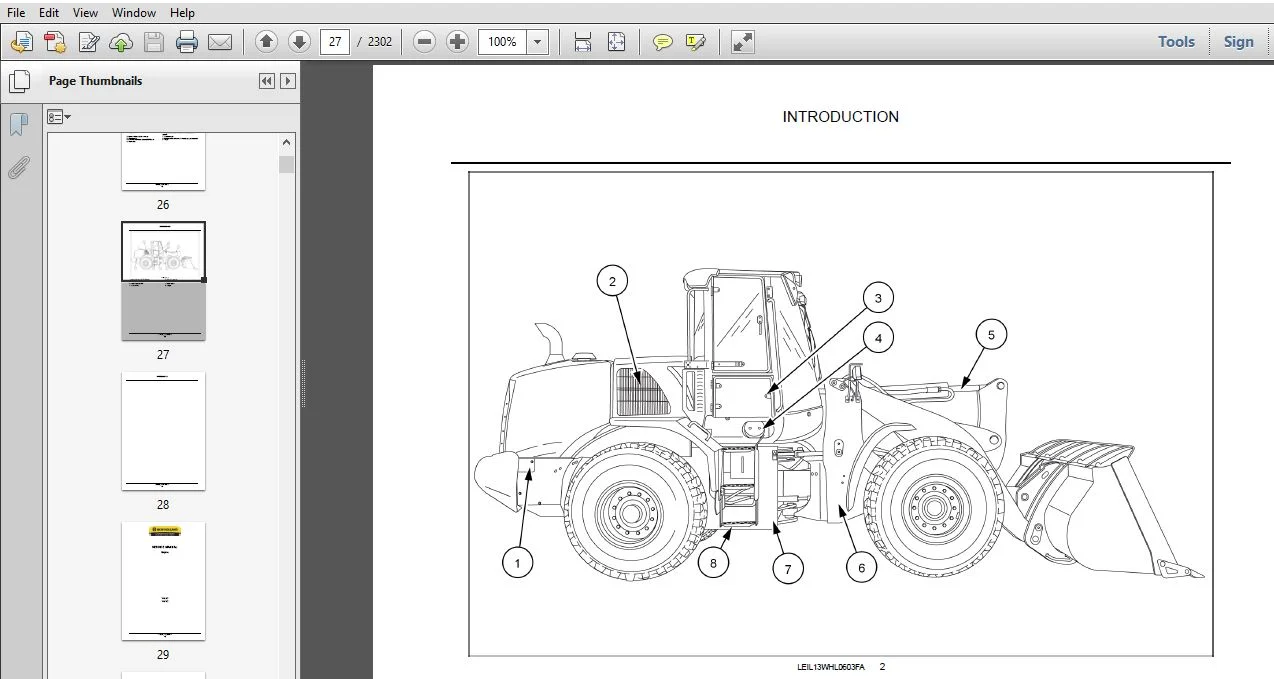The height and width of the screenshot is (679, 1274).
Task: Click the Convert to PDF icon
Action: tap(55, 42)
